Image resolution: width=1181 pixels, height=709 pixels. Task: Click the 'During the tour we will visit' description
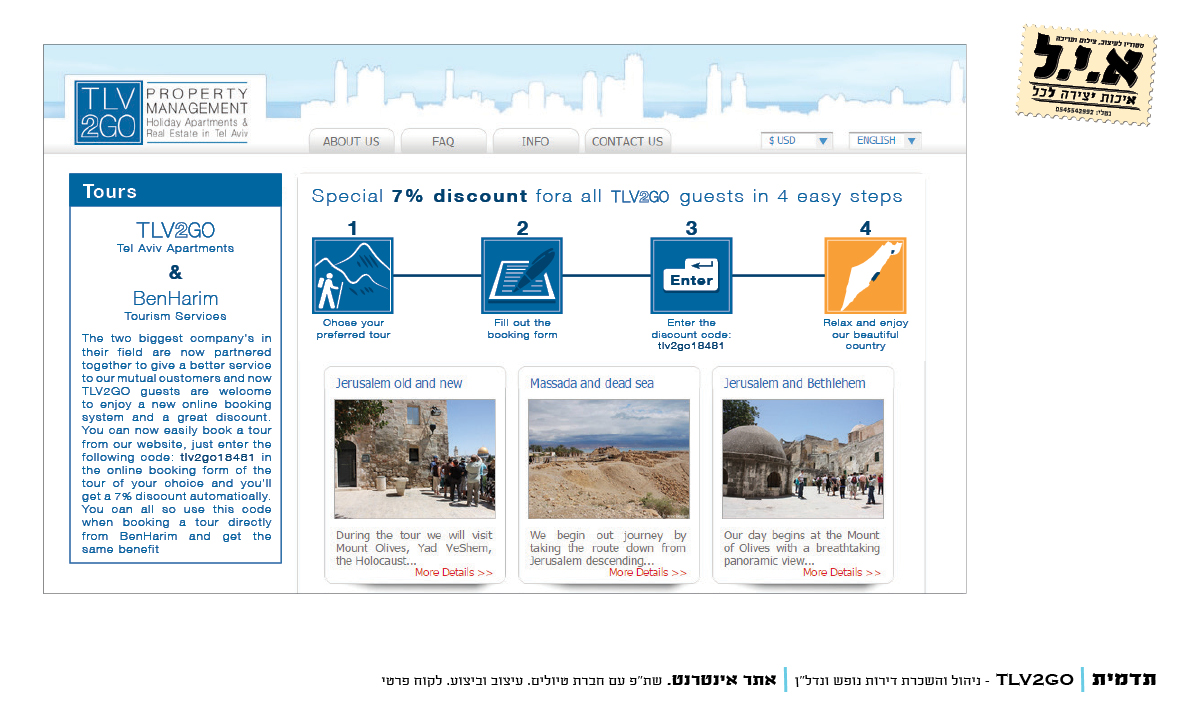tap(414, 548)
